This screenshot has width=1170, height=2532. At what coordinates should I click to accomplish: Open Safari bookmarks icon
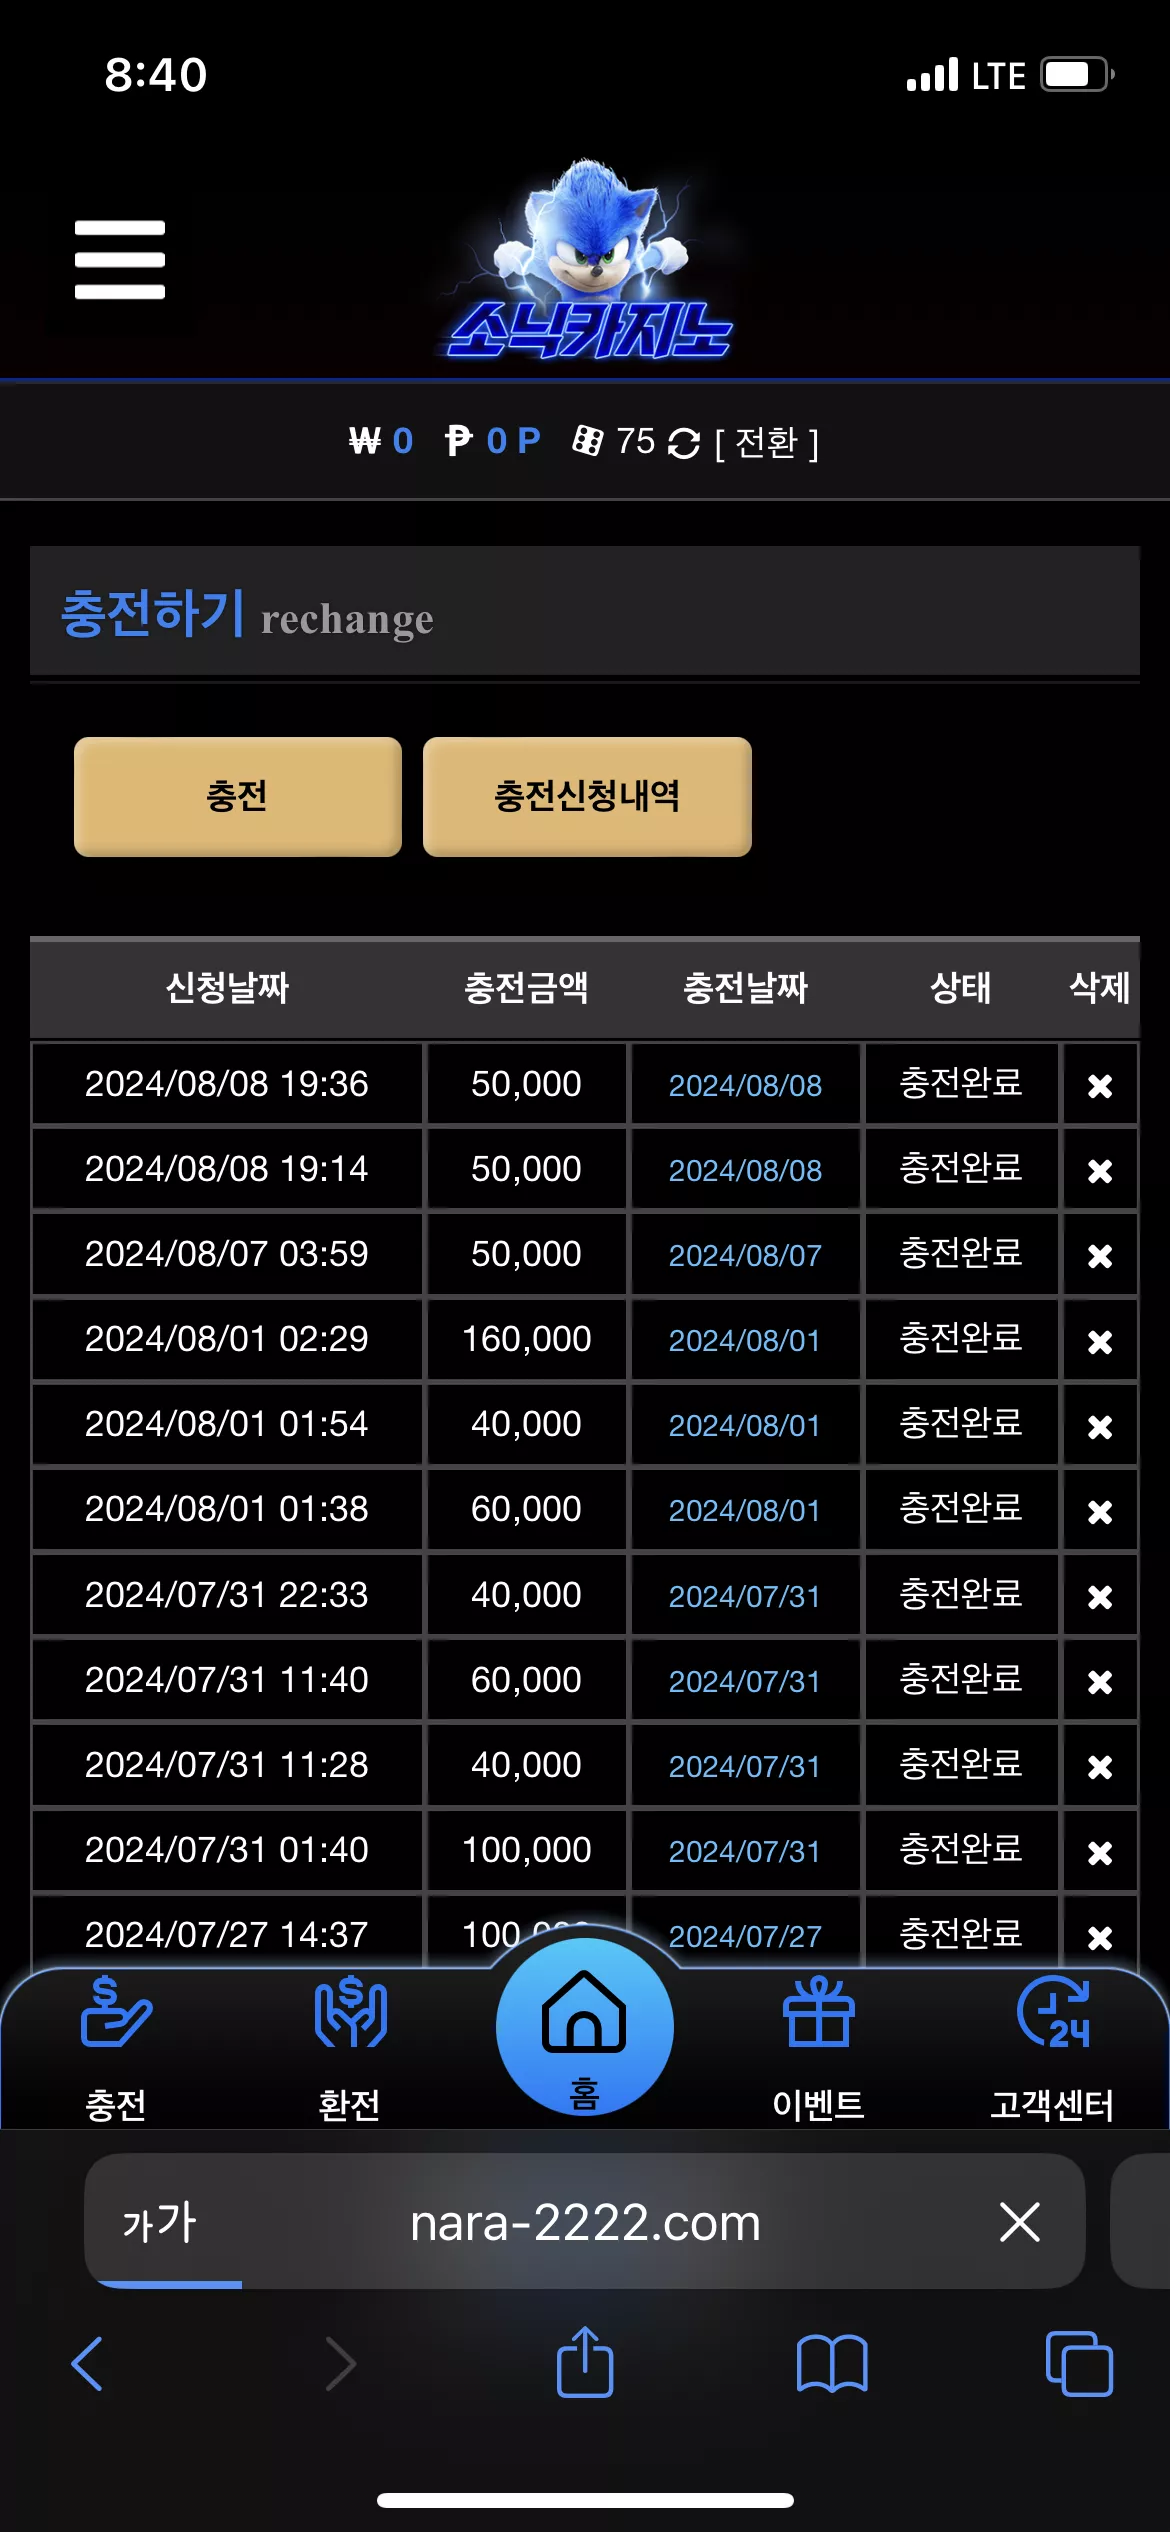pos(832,2364)
